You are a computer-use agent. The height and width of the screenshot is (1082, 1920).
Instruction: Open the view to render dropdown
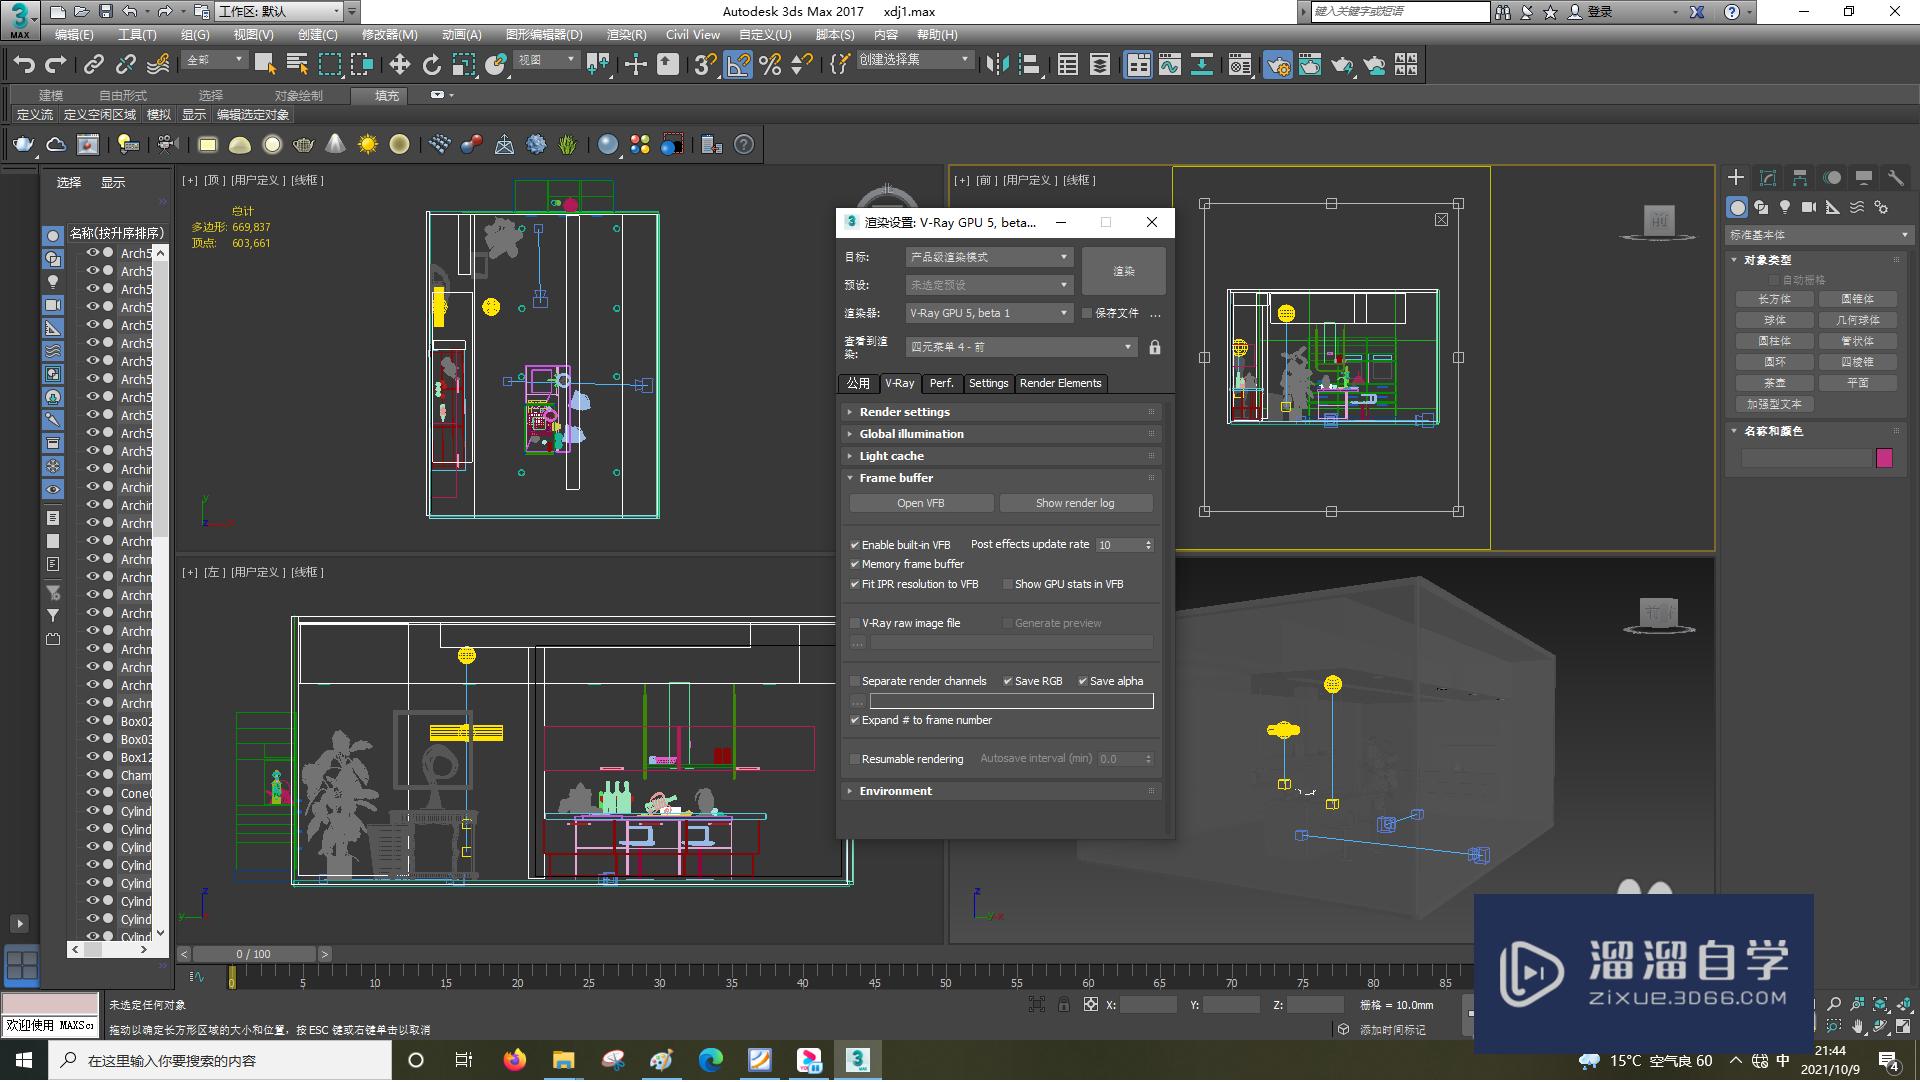point(1022,347)
